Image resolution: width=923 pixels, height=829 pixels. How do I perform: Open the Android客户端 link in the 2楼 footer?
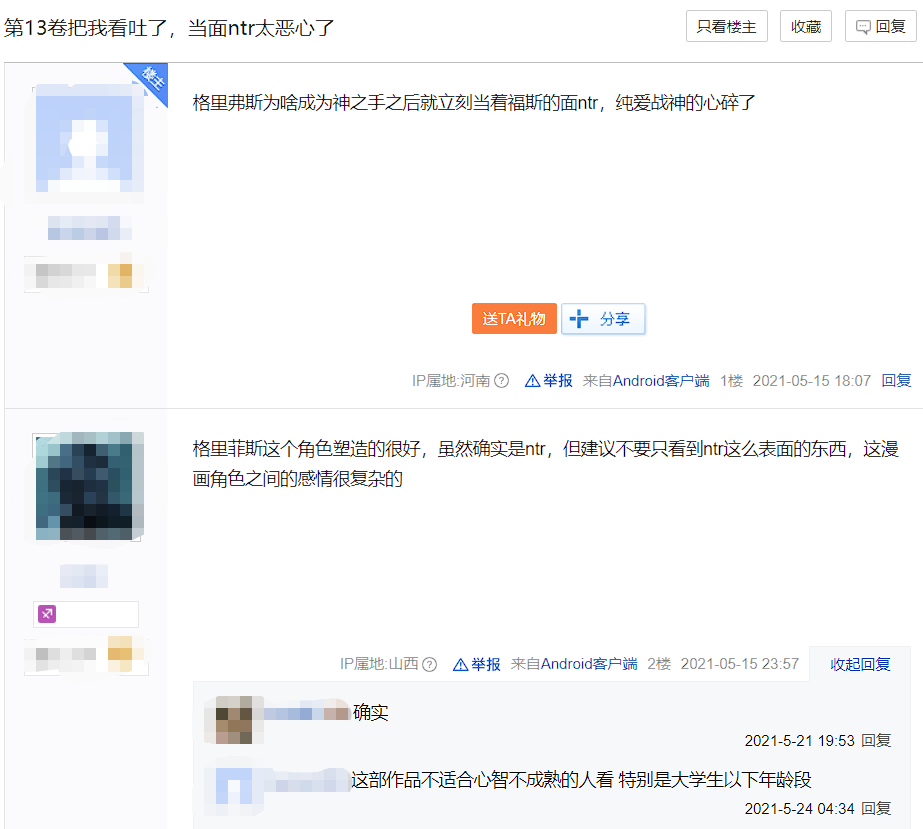tap(589, 664)
